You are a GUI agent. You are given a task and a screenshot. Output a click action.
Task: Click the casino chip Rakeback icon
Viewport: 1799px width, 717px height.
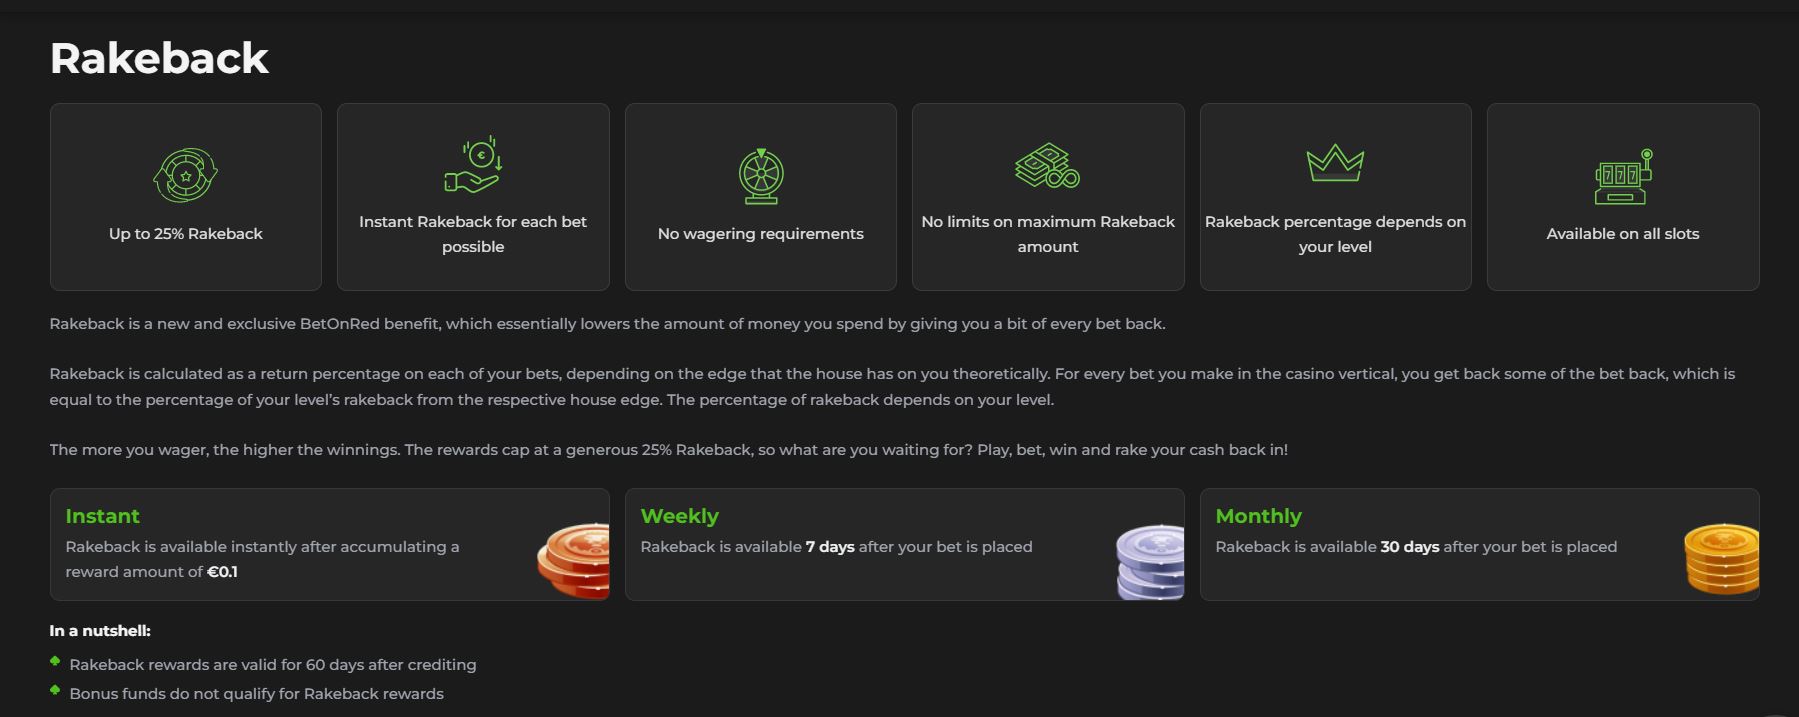(185, 176)
